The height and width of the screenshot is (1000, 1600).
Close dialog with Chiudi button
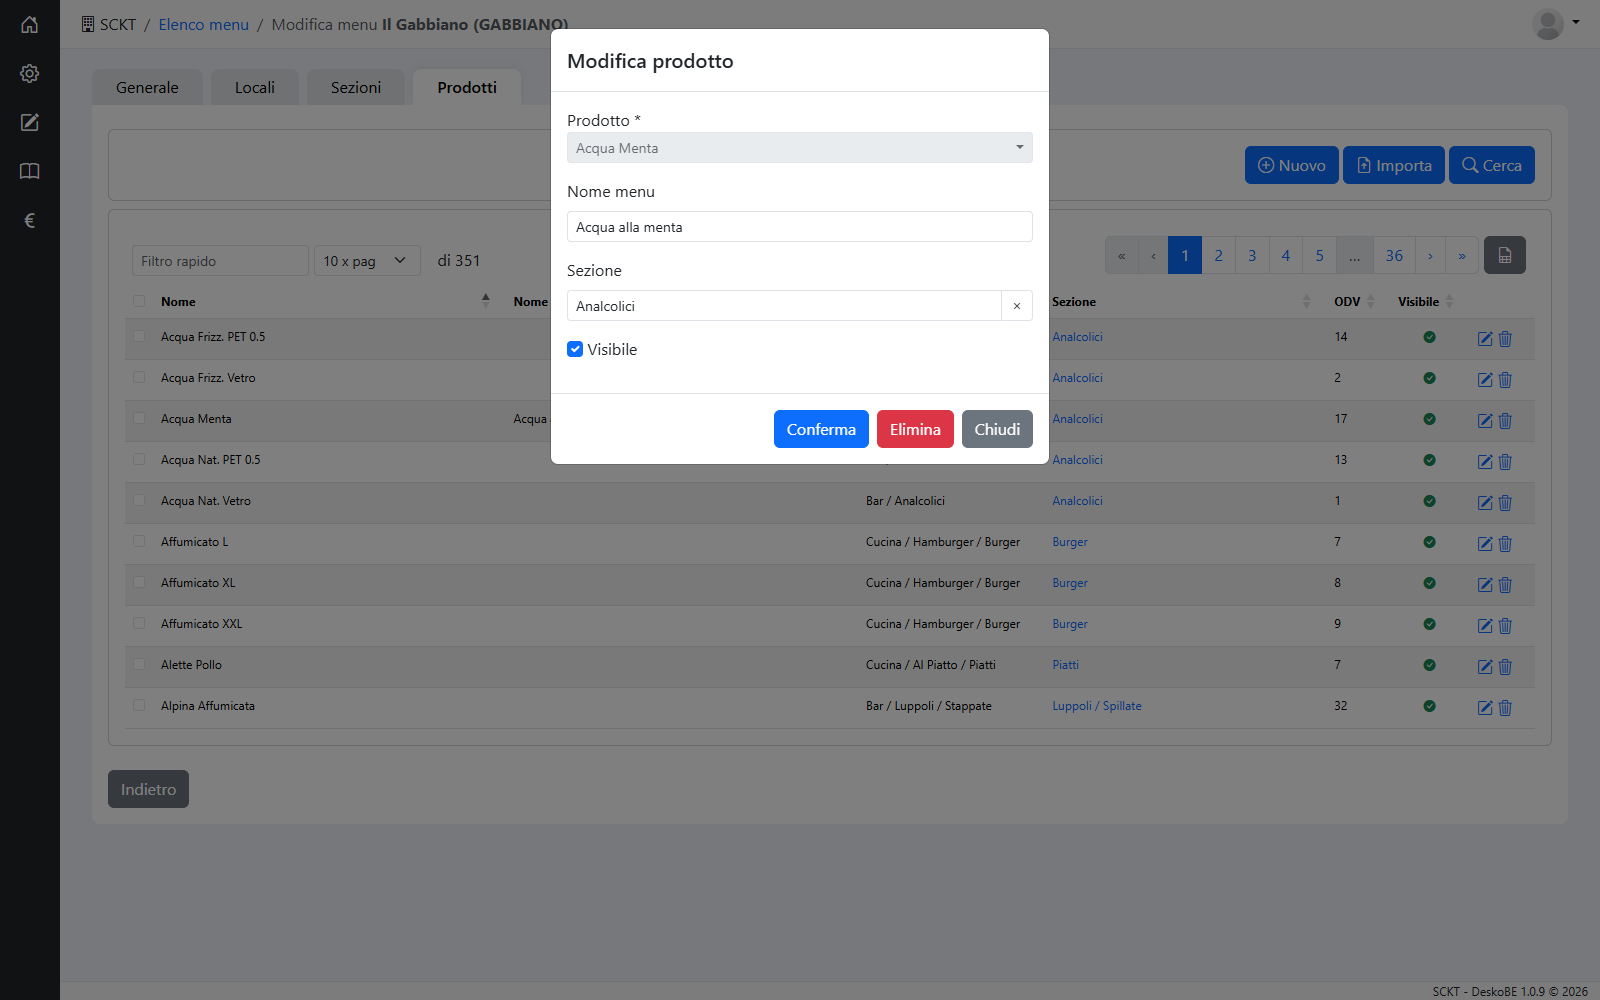point(997,429)
